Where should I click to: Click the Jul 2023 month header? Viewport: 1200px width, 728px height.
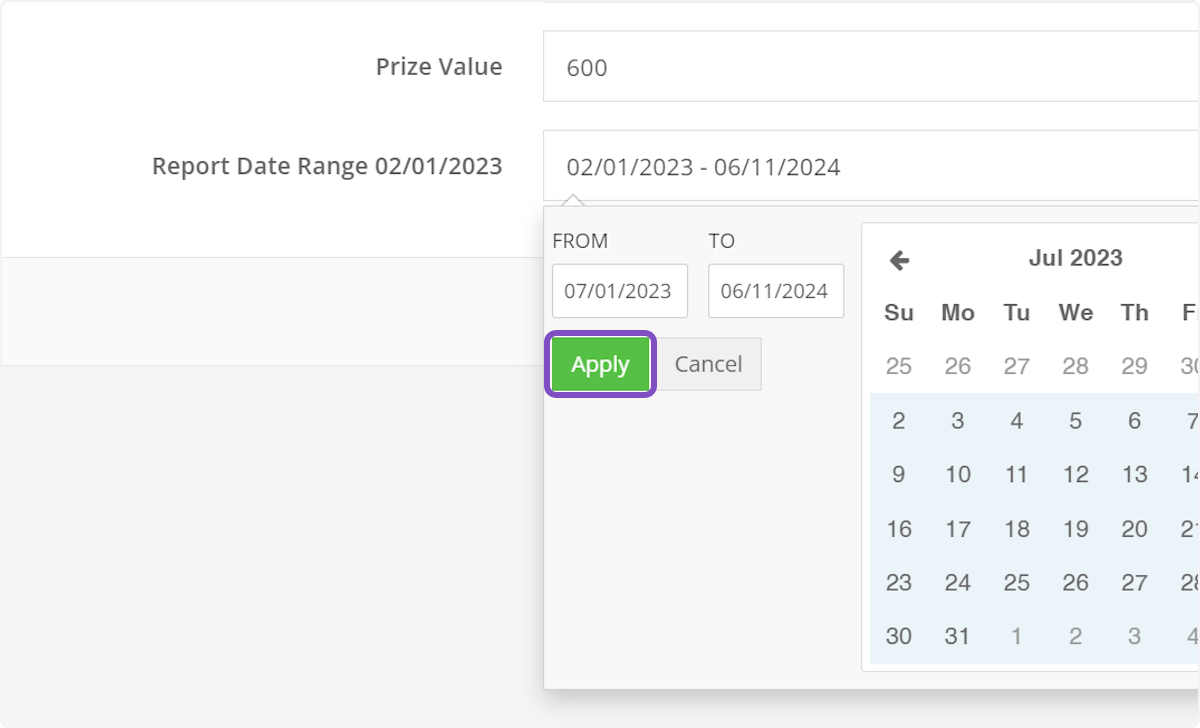pyautogui.click(x=1075, y=258)
